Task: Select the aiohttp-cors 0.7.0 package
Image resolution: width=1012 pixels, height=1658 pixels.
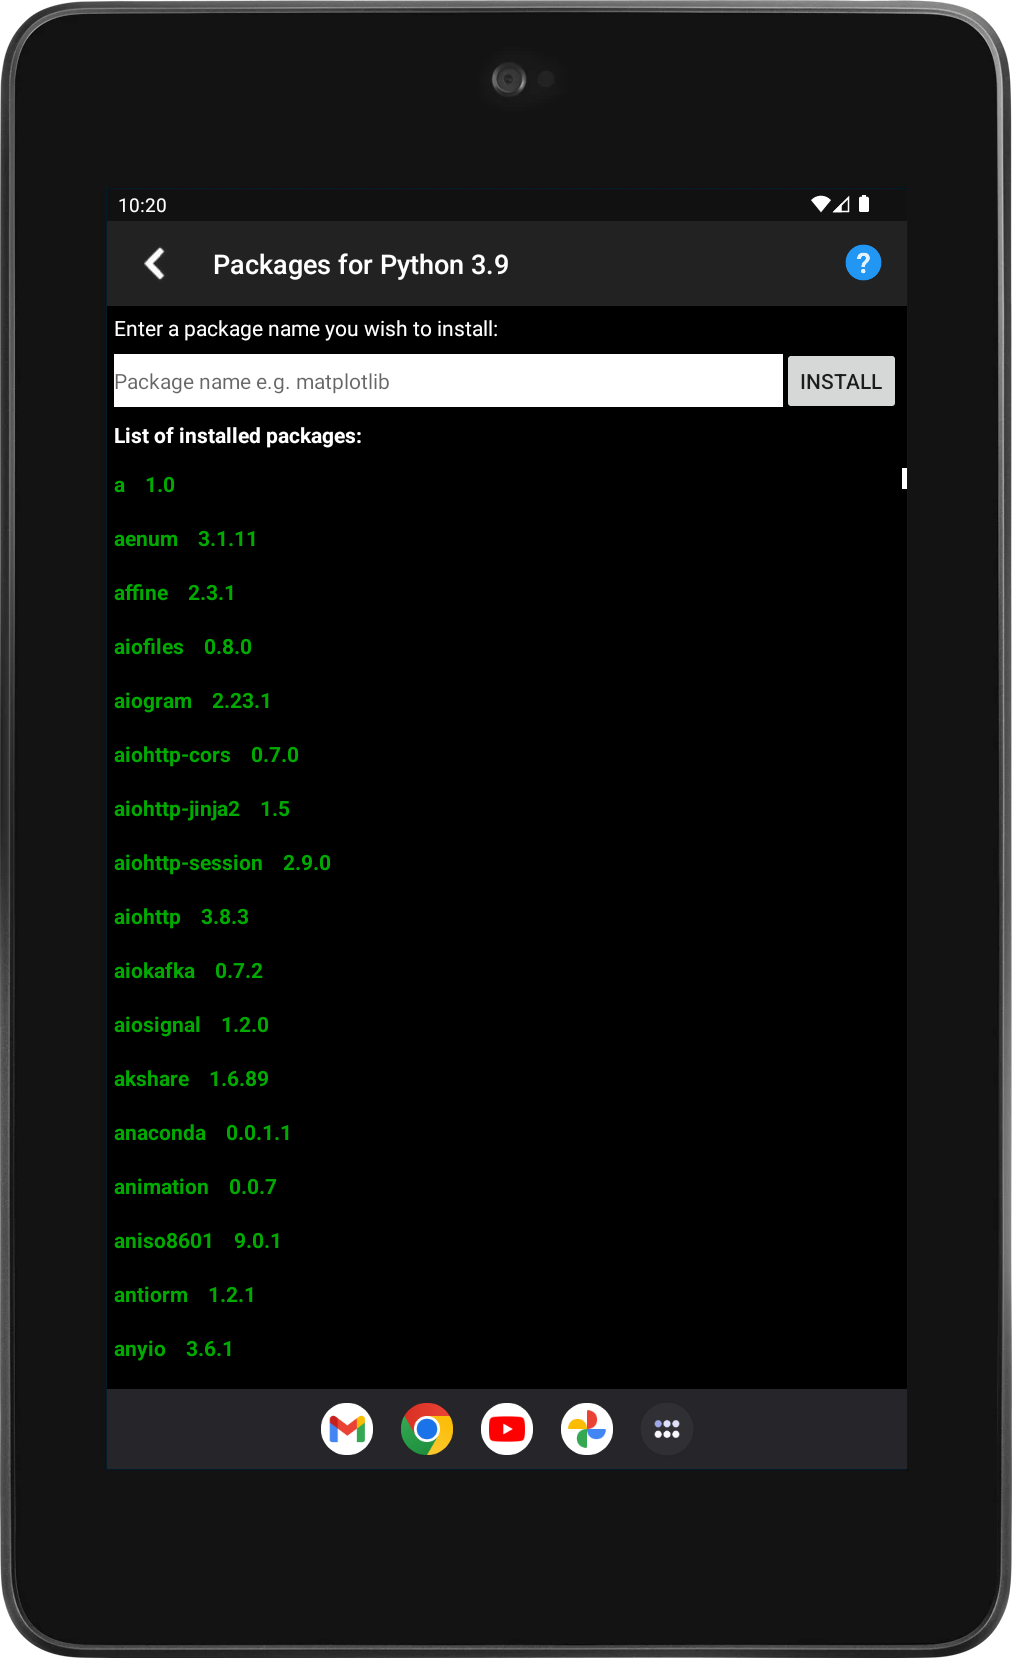Action: 206,755
